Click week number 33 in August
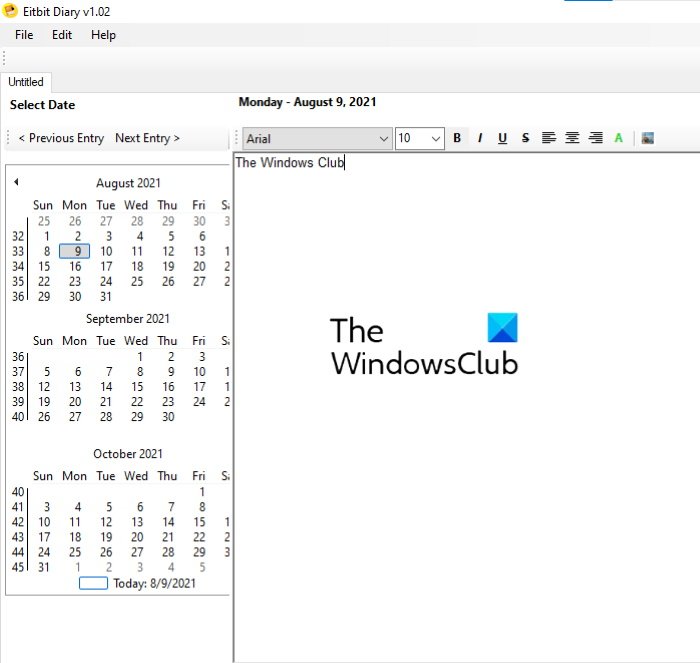 [18, 251]
